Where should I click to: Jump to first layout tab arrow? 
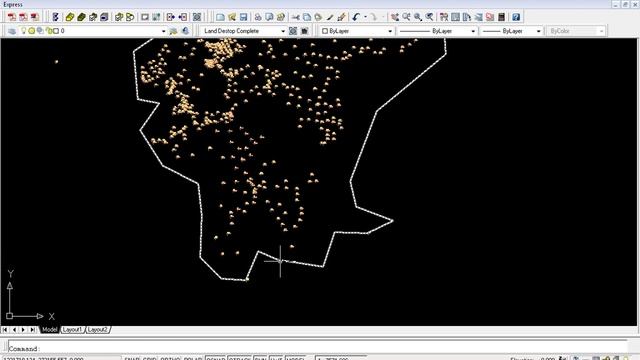point(5,329)
